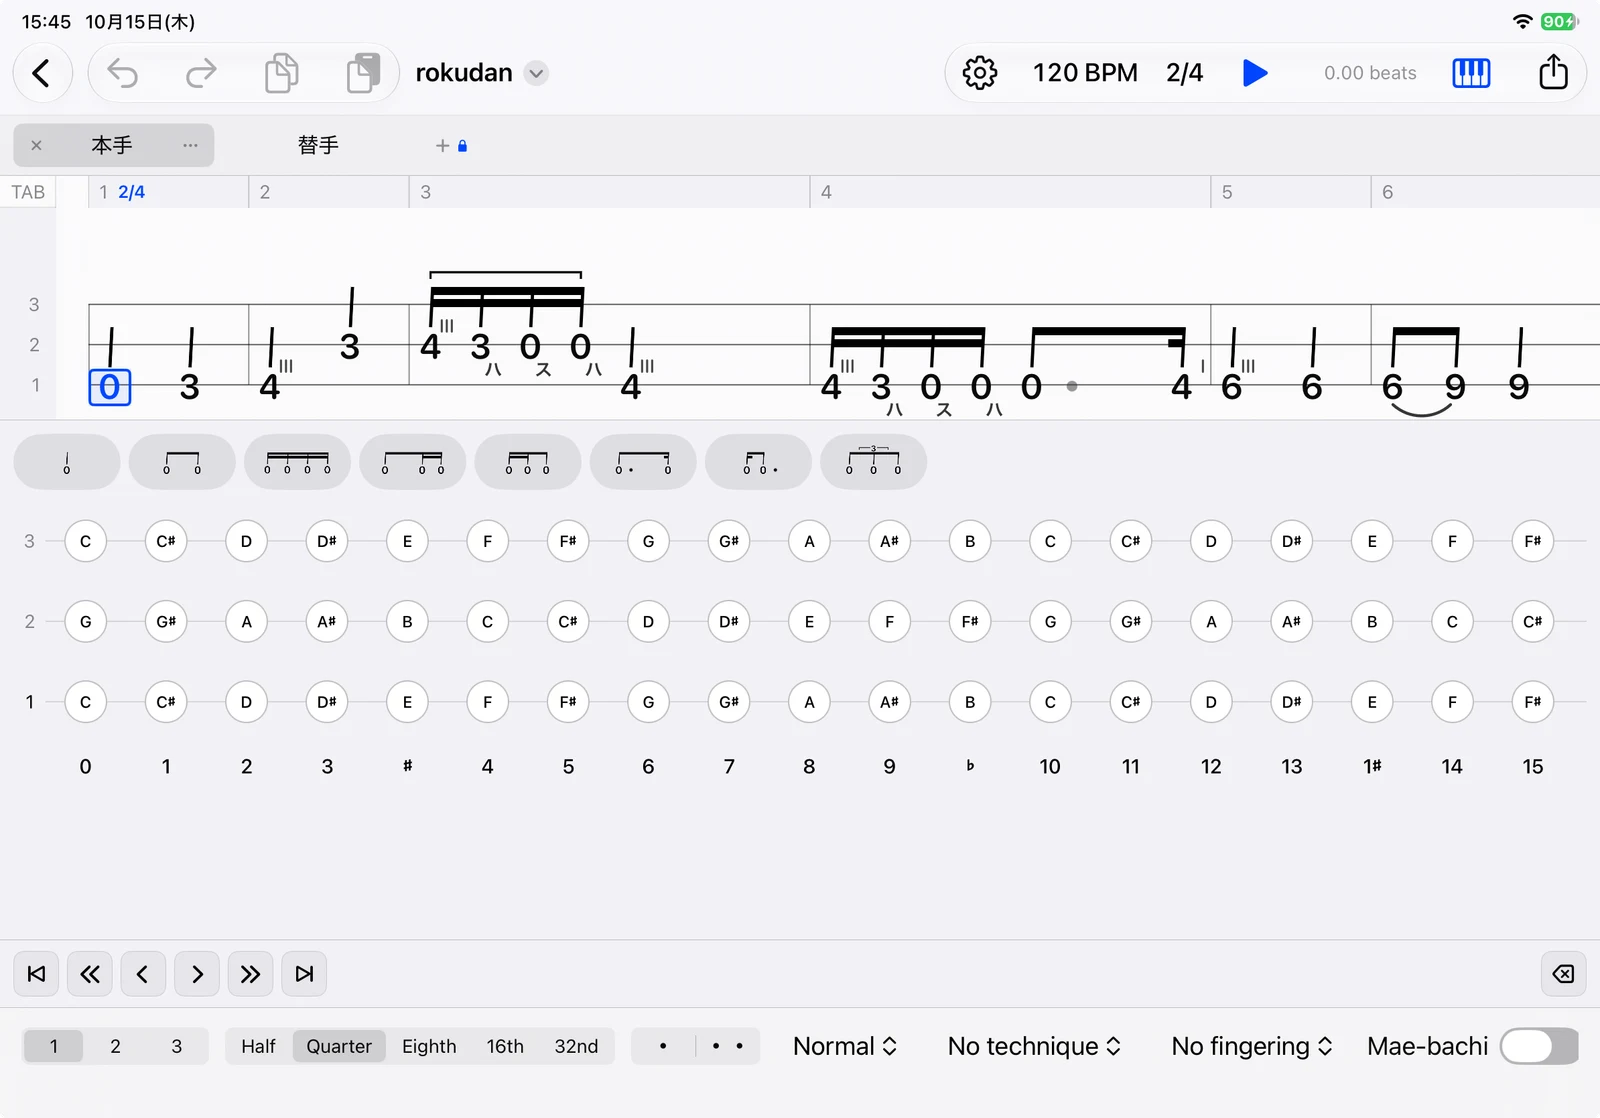Select the 16th note duration
The image size is (1600, 1118).
click(505, 1046)
